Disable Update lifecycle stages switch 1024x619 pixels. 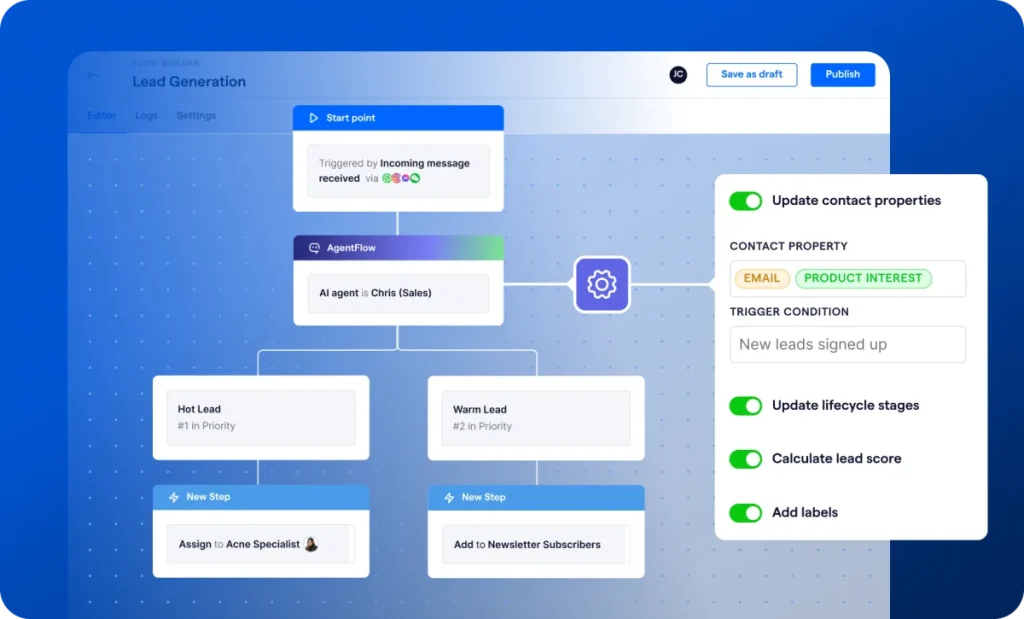[745, 406]
